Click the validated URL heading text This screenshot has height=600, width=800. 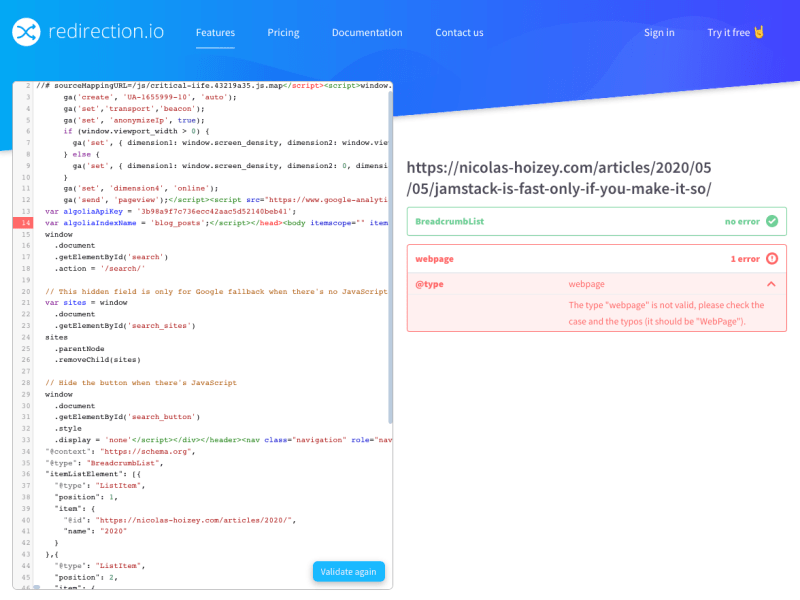coord(559,178)
